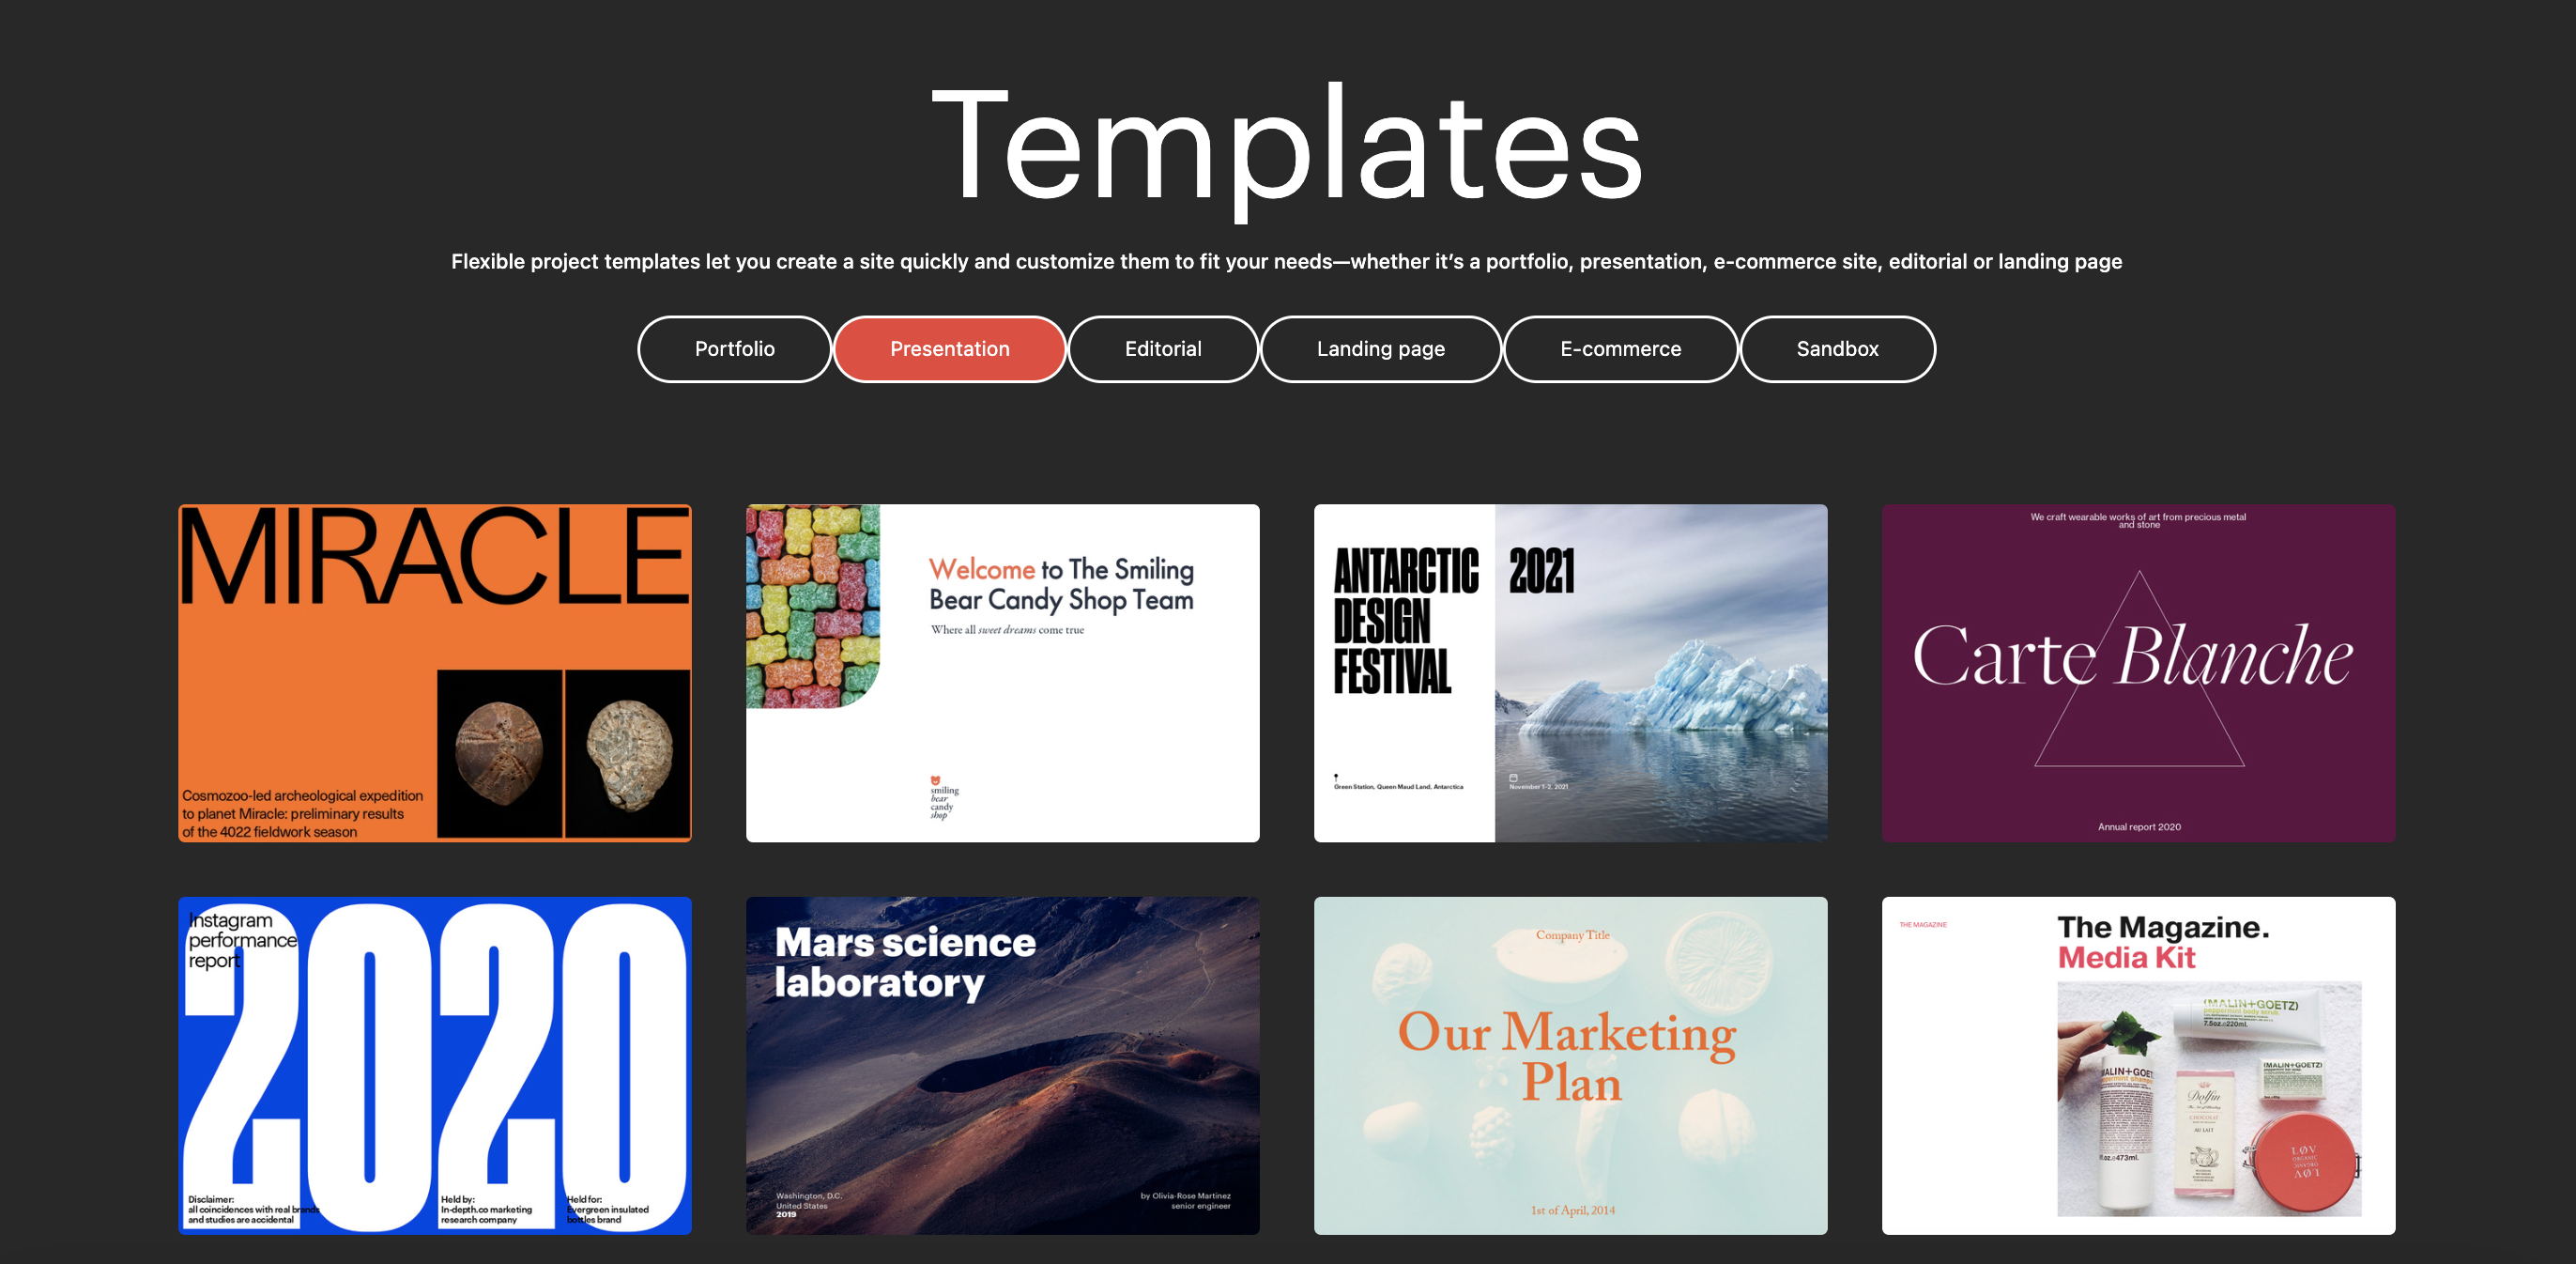Viewport: 2576px width, 1264px height.
Task: Open Mars science laboratory template
Action: pyautogui.click(x=1002, y=1065)
